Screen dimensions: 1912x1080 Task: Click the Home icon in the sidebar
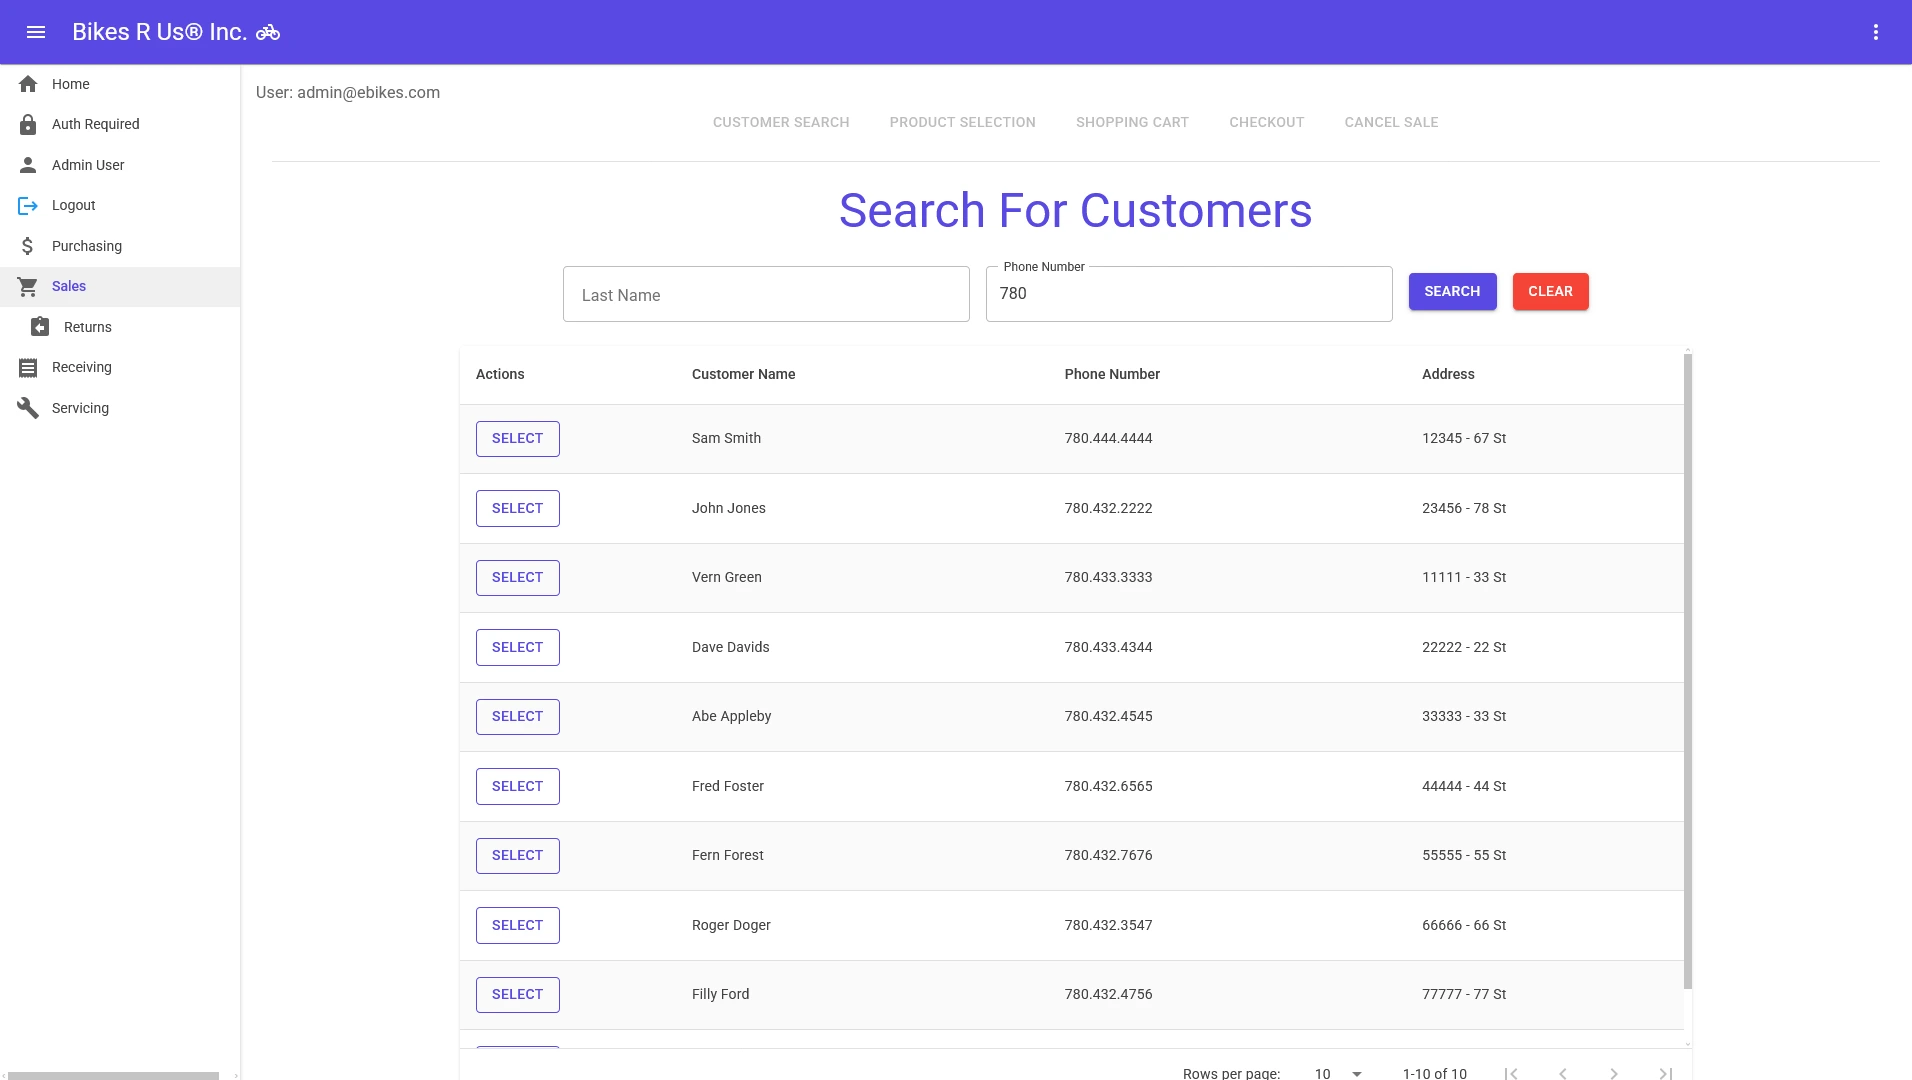click(28, 84)
